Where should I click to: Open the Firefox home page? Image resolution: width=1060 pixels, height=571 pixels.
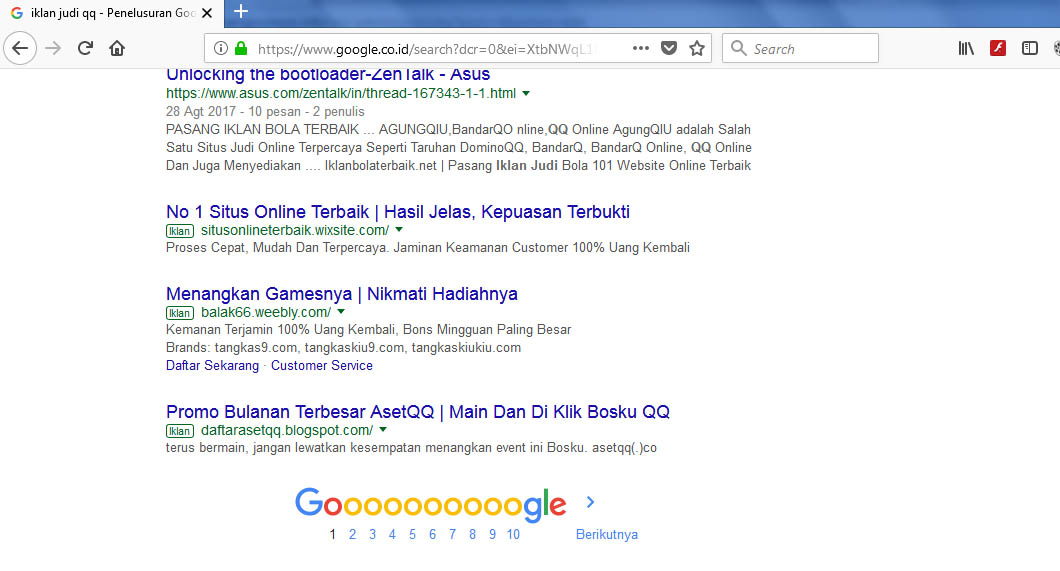pos(117,48)
